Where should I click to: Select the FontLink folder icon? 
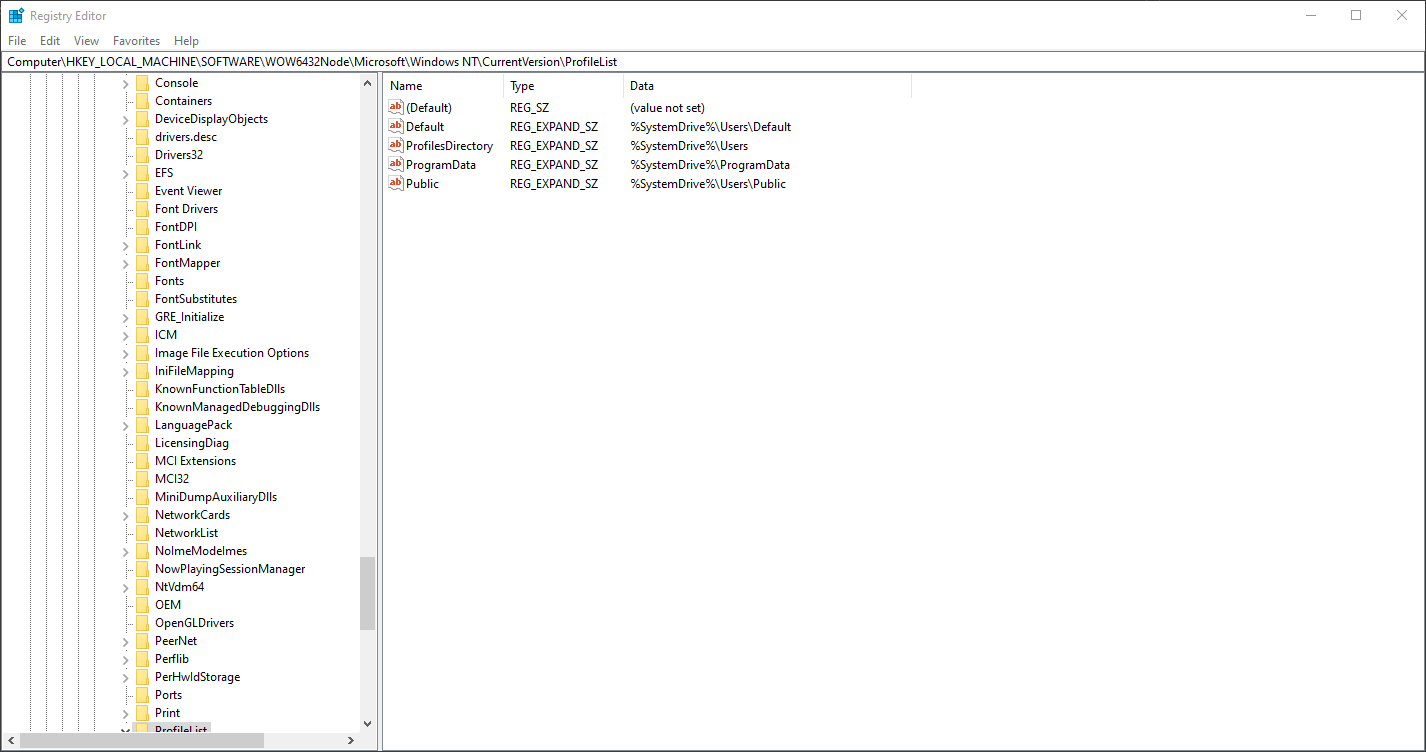142,245
